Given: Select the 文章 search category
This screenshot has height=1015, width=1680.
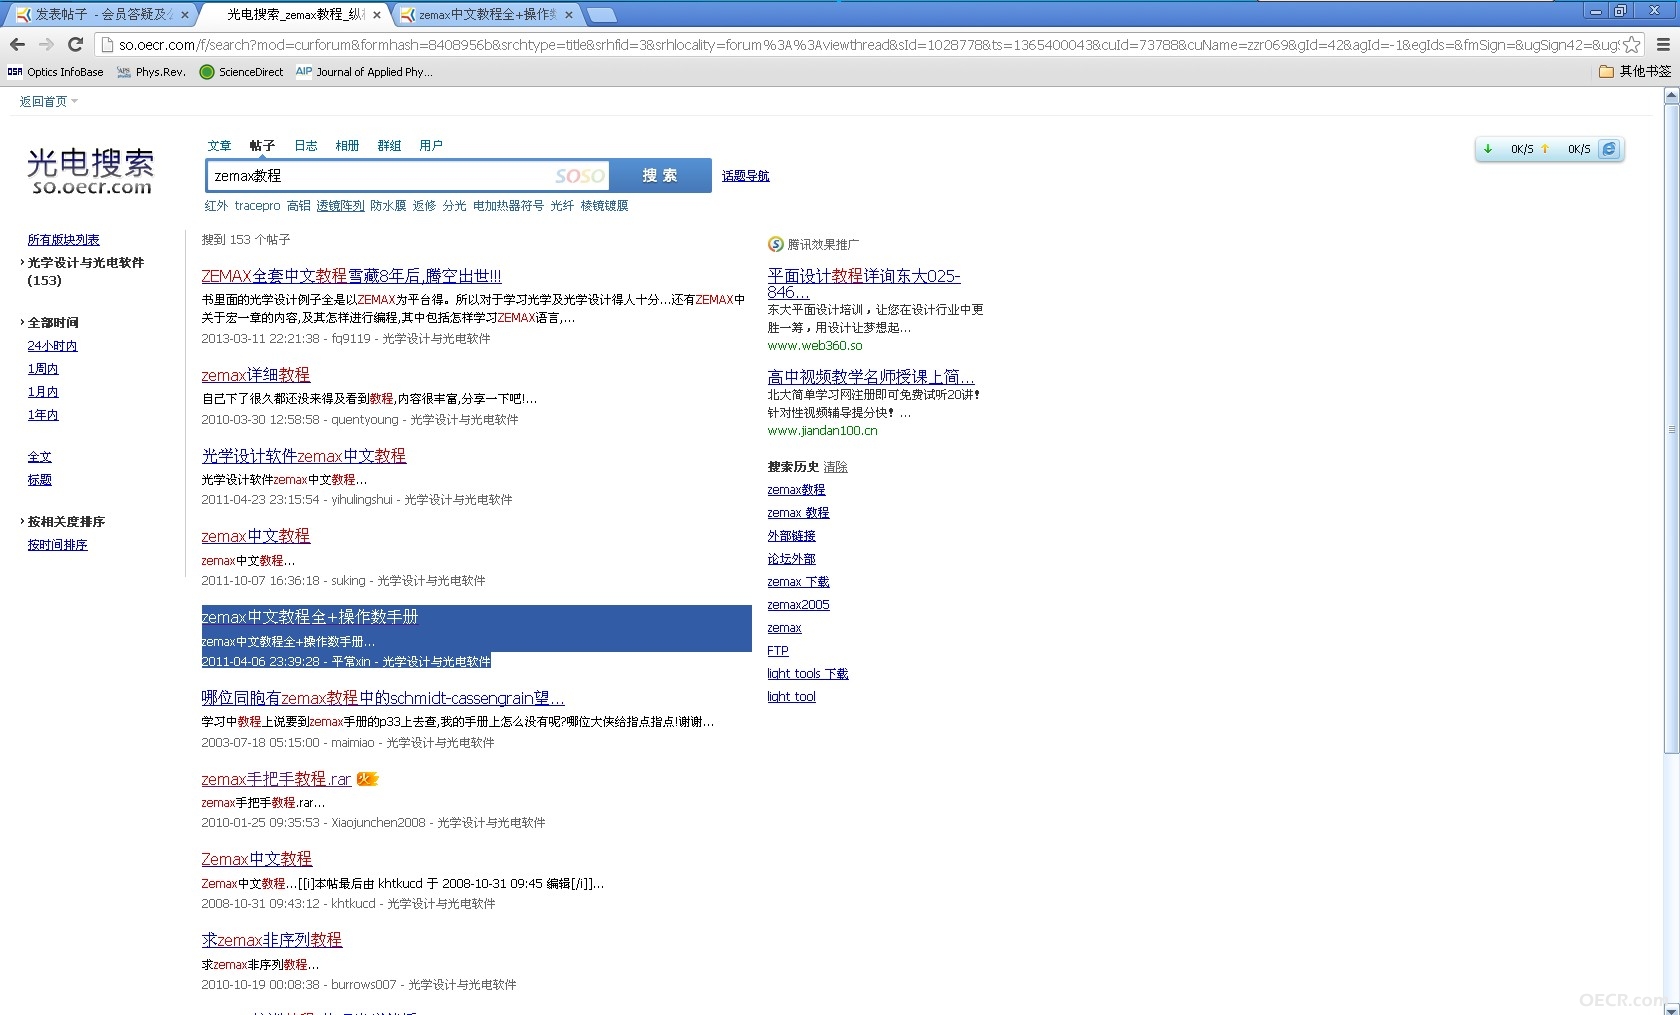Looking at the screenshot, I should [219, 146].
